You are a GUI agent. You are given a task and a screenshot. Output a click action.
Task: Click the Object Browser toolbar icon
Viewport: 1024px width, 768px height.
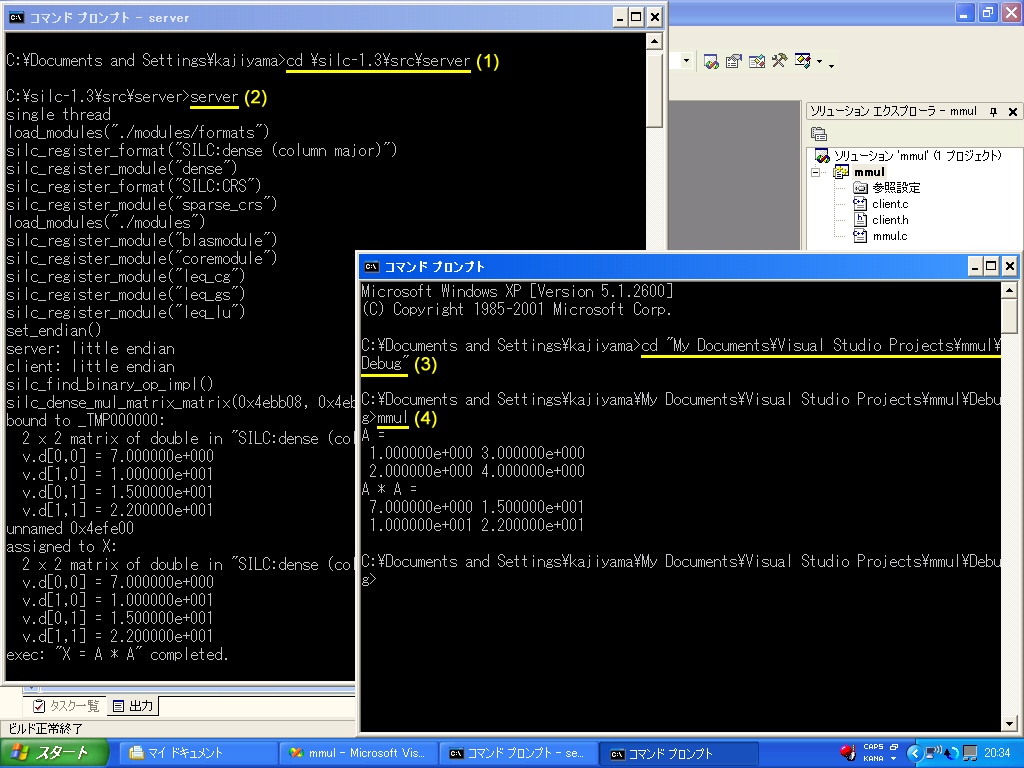pyautogui.click(x=757, y=61)
